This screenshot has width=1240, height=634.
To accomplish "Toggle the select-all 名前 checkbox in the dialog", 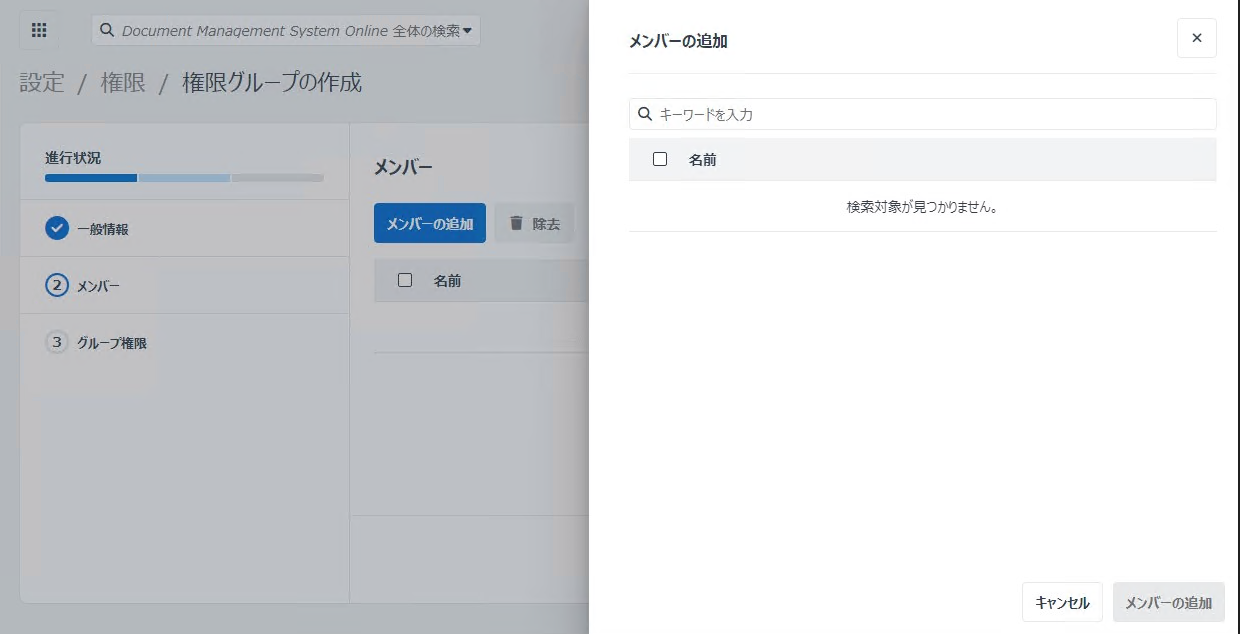I will point(660,159).
